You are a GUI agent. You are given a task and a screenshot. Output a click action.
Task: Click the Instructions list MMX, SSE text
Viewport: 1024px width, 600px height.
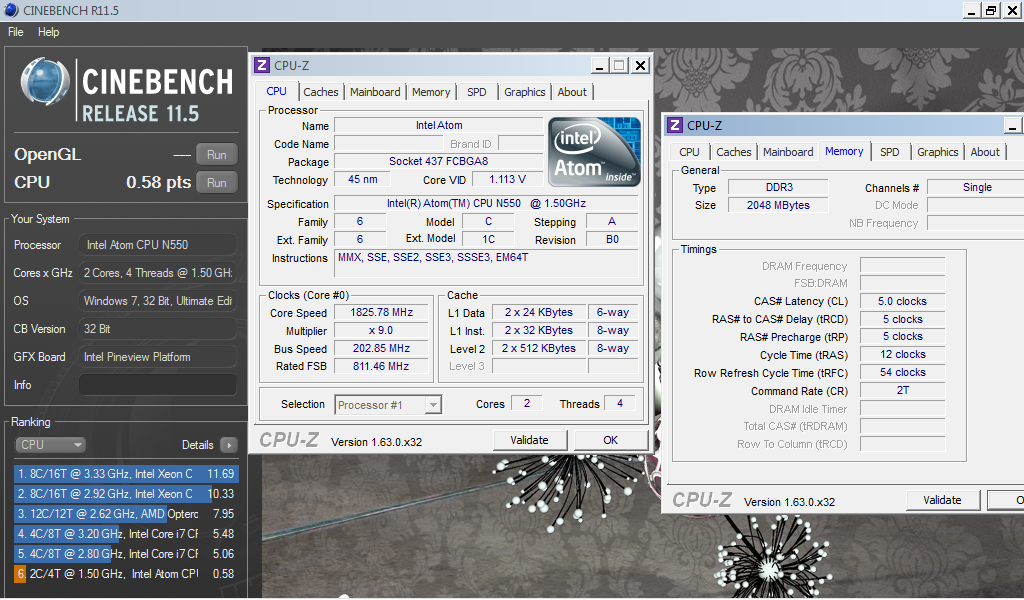[x=433, y=257]
